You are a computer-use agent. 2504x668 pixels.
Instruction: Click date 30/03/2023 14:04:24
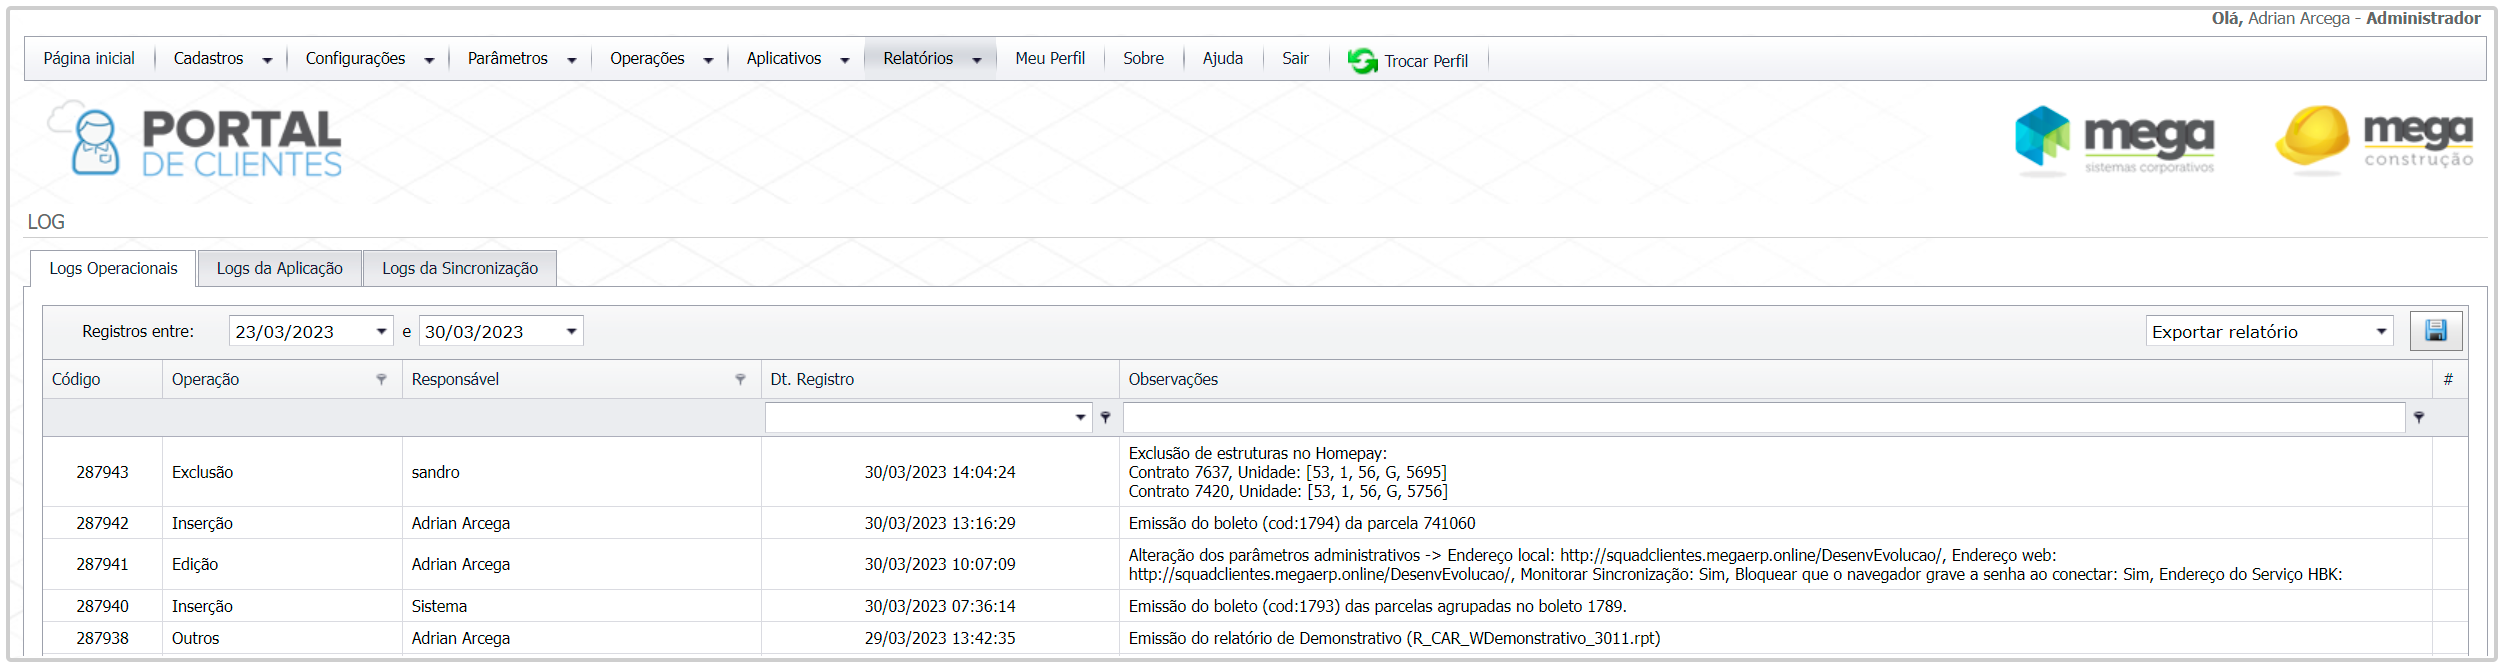click(940, 472)
